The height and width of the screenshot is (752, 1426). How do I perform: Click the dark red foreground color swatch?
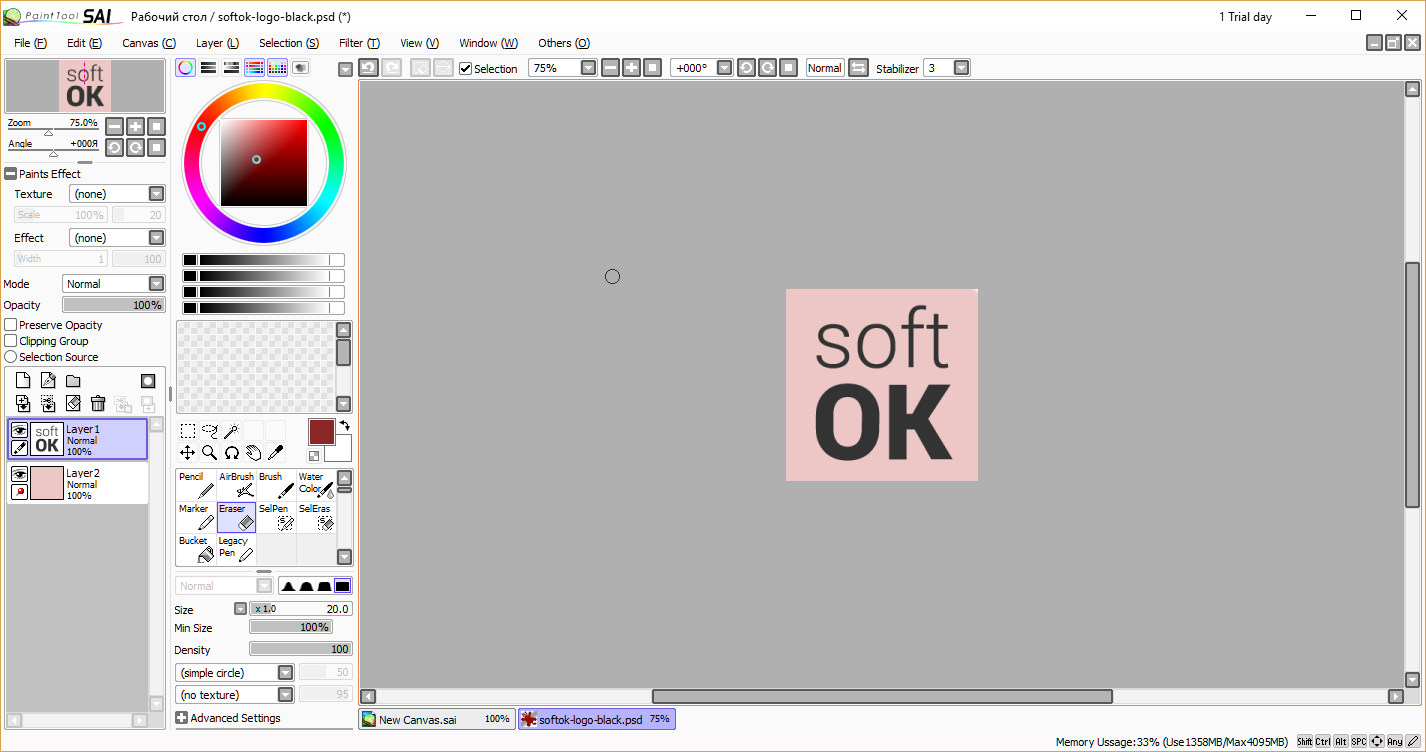(x=321, y=432)
